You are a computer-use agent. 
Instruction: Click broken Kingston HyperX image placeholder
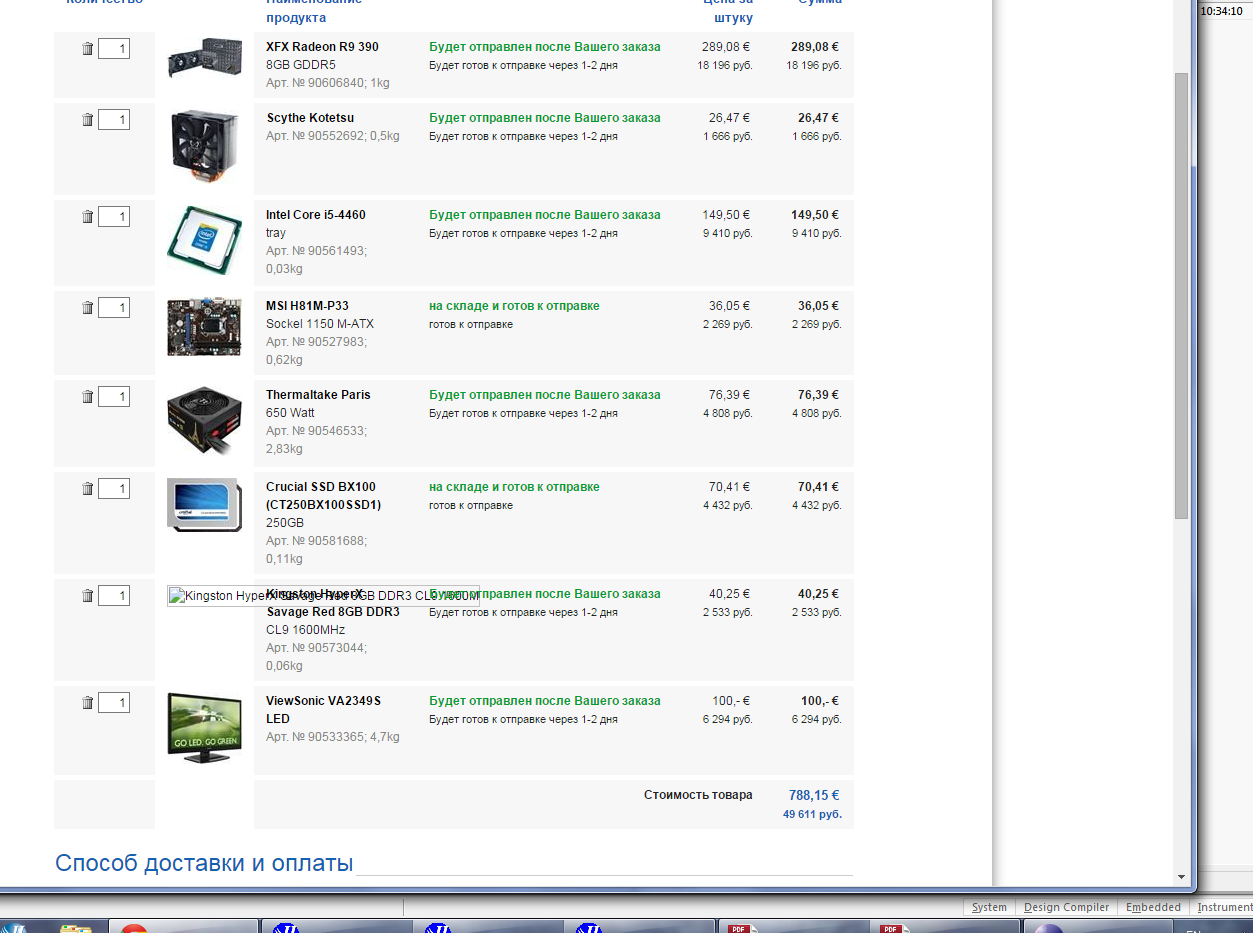[x=323, y=596]
